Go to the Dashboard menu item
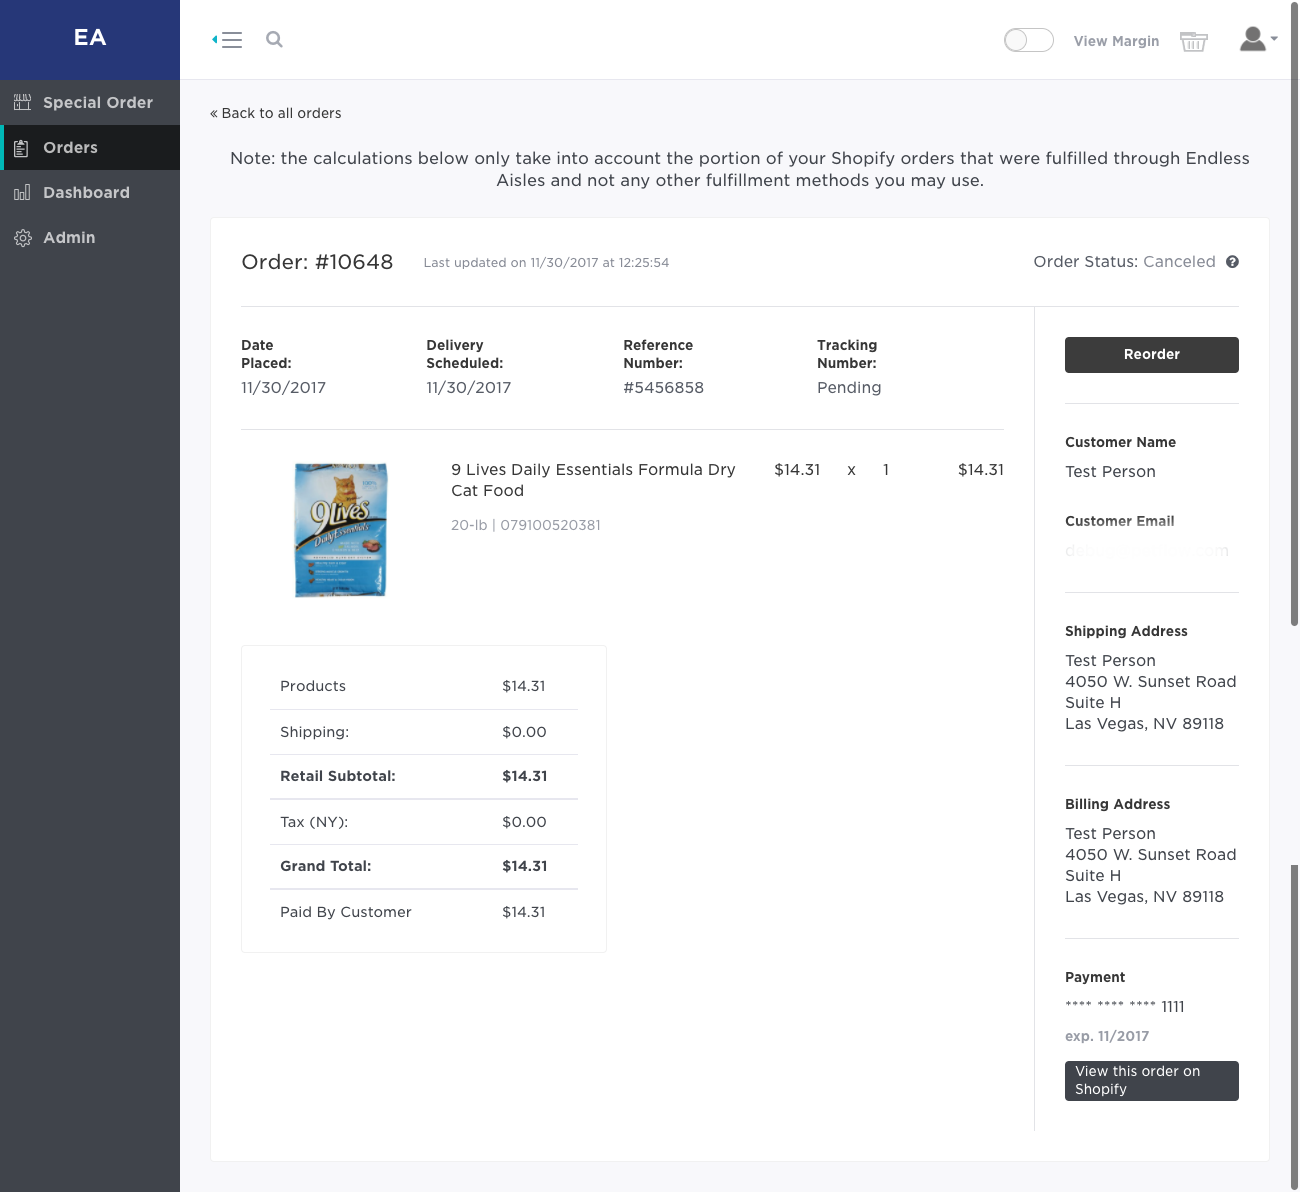The width and height of the screenshot is (1300, 1192). (86, 193)
